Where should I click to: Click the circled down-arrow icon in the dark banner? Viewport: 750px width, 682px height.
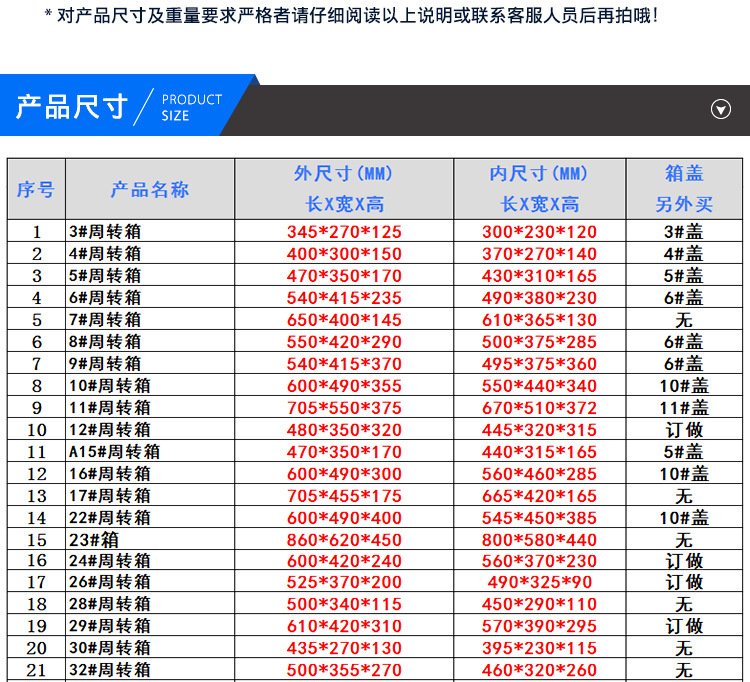tap(720, 109)
